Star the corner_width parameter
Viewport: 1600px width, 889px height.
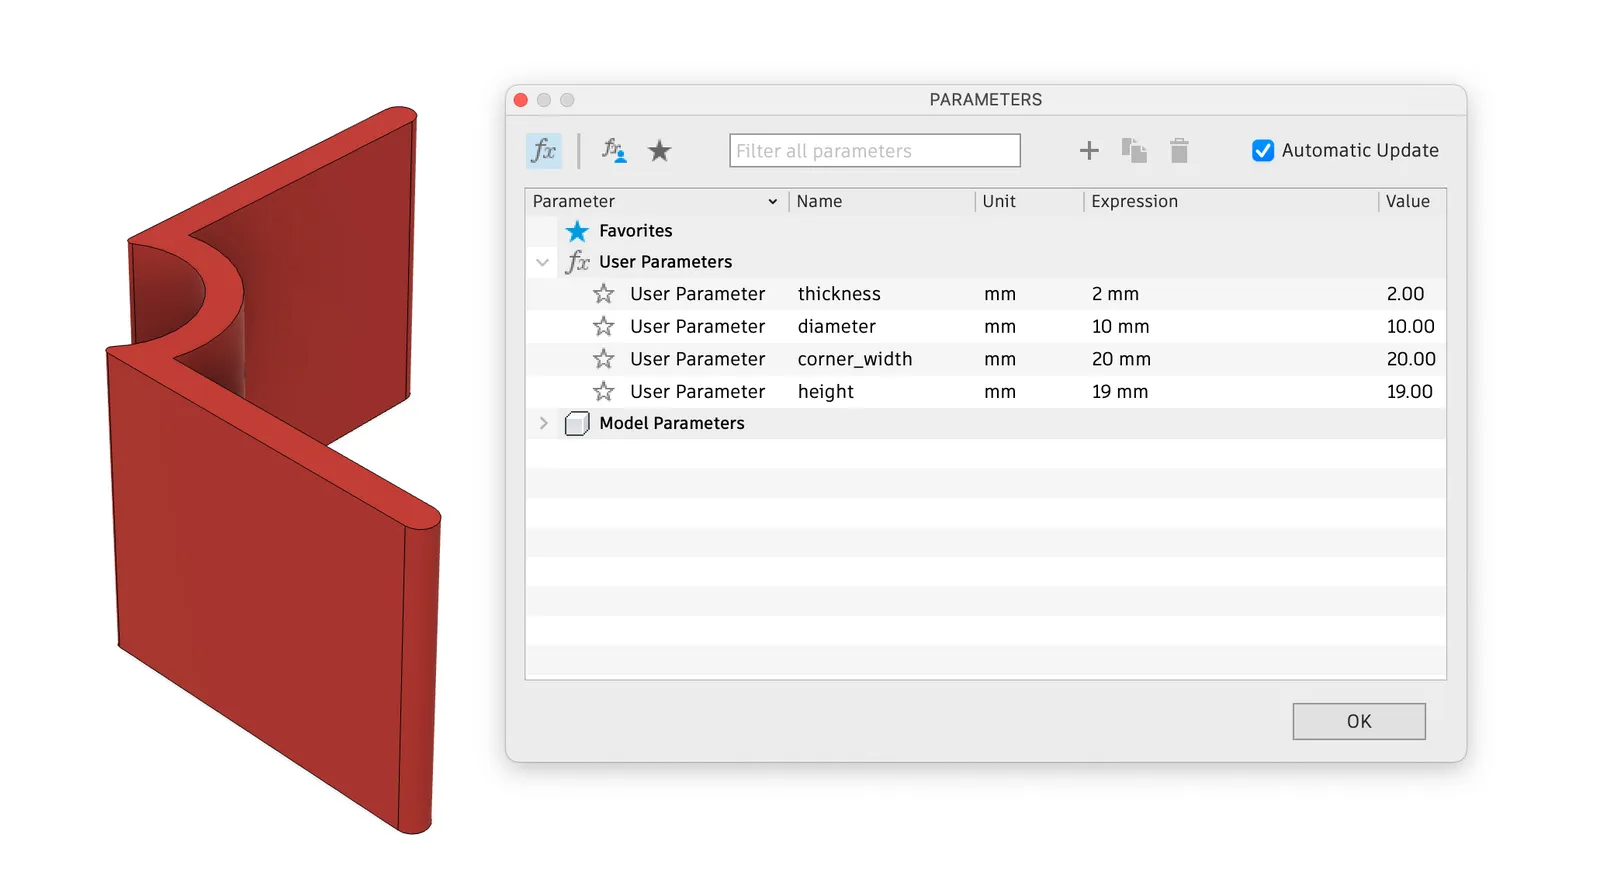[x=603, y=359]
